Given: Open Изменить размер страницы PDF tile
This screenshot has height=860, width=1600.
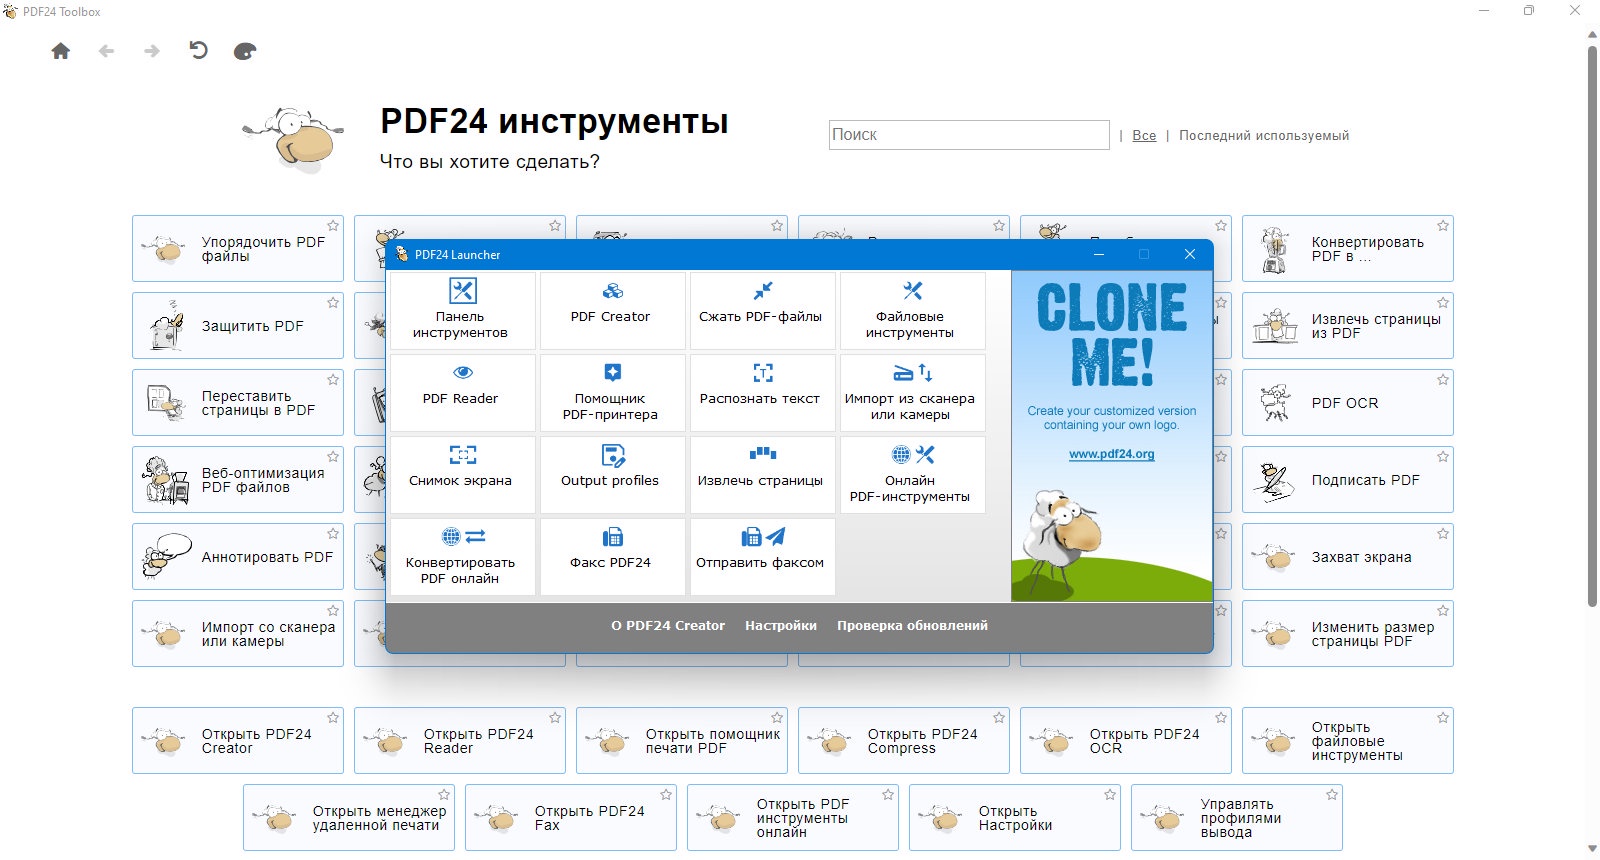Looking at the screenshot, I should tap(1348, 634).
